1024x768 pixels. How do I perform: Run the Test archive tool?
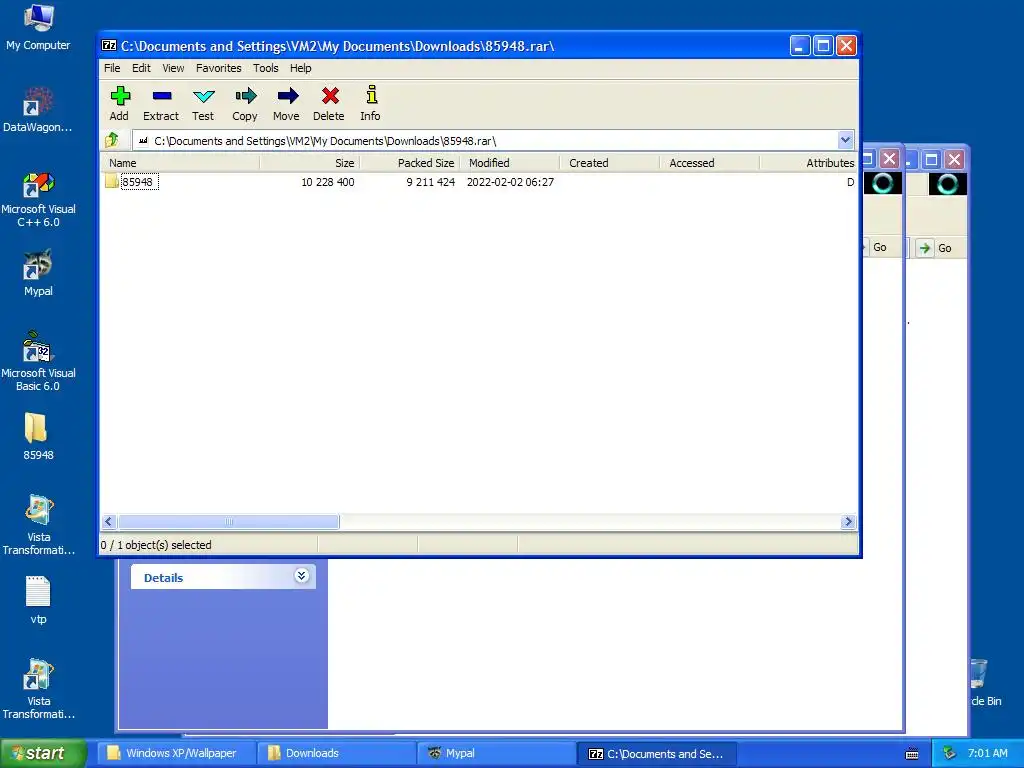[x=203, y=96]
